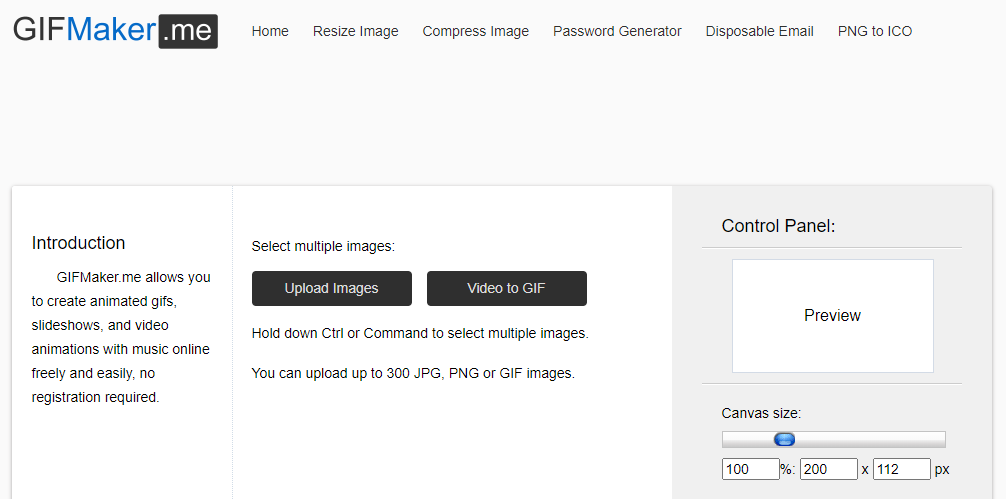The image size is (1006, 499).
Task: Open the Home navigation link
Action: click(x=270, y=31)
